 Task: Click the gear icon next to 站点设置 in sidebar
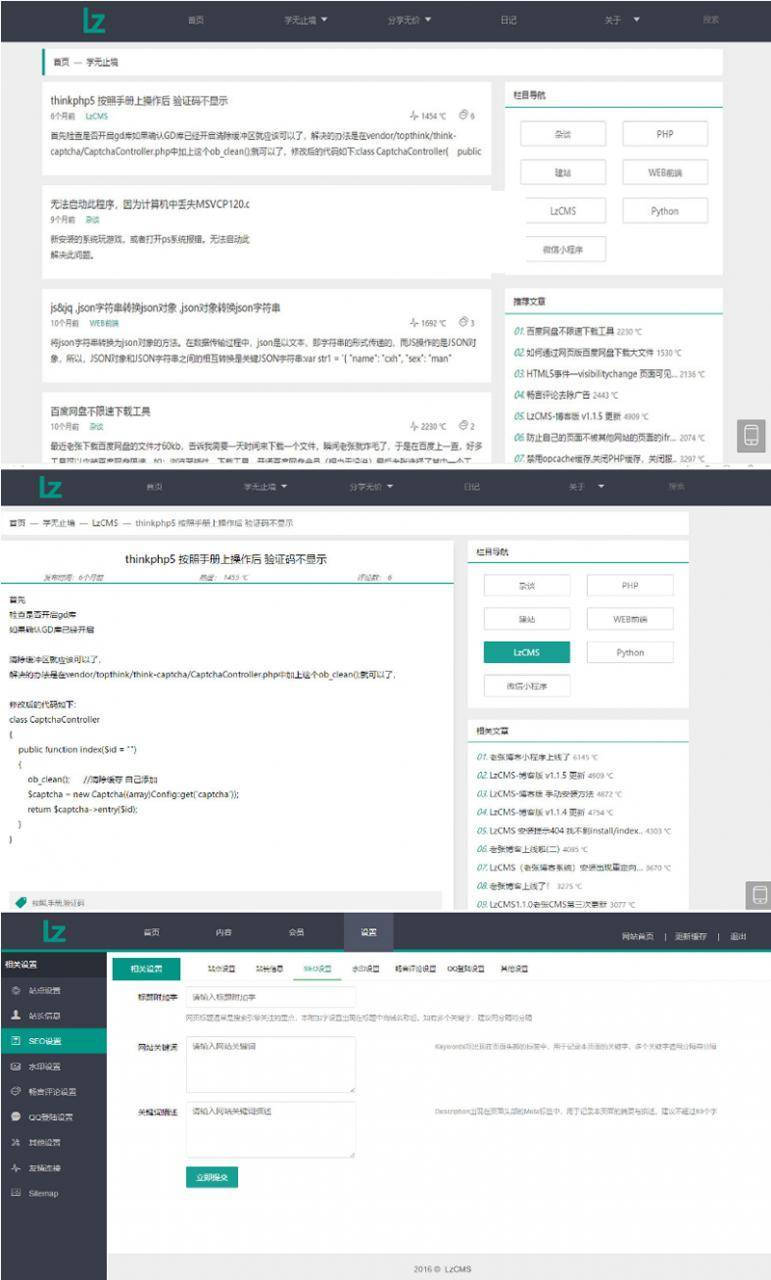click(15, 990)
